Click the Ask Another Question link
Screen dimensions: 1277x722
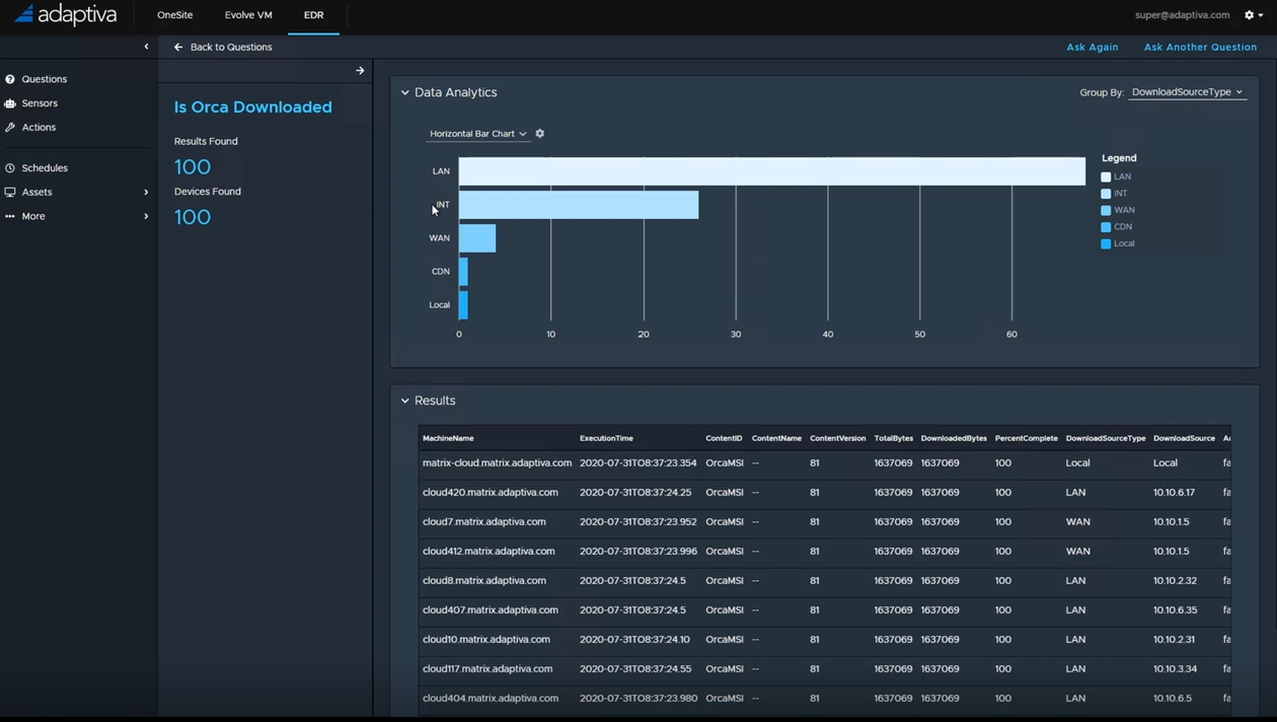(x=1199, y=47)
